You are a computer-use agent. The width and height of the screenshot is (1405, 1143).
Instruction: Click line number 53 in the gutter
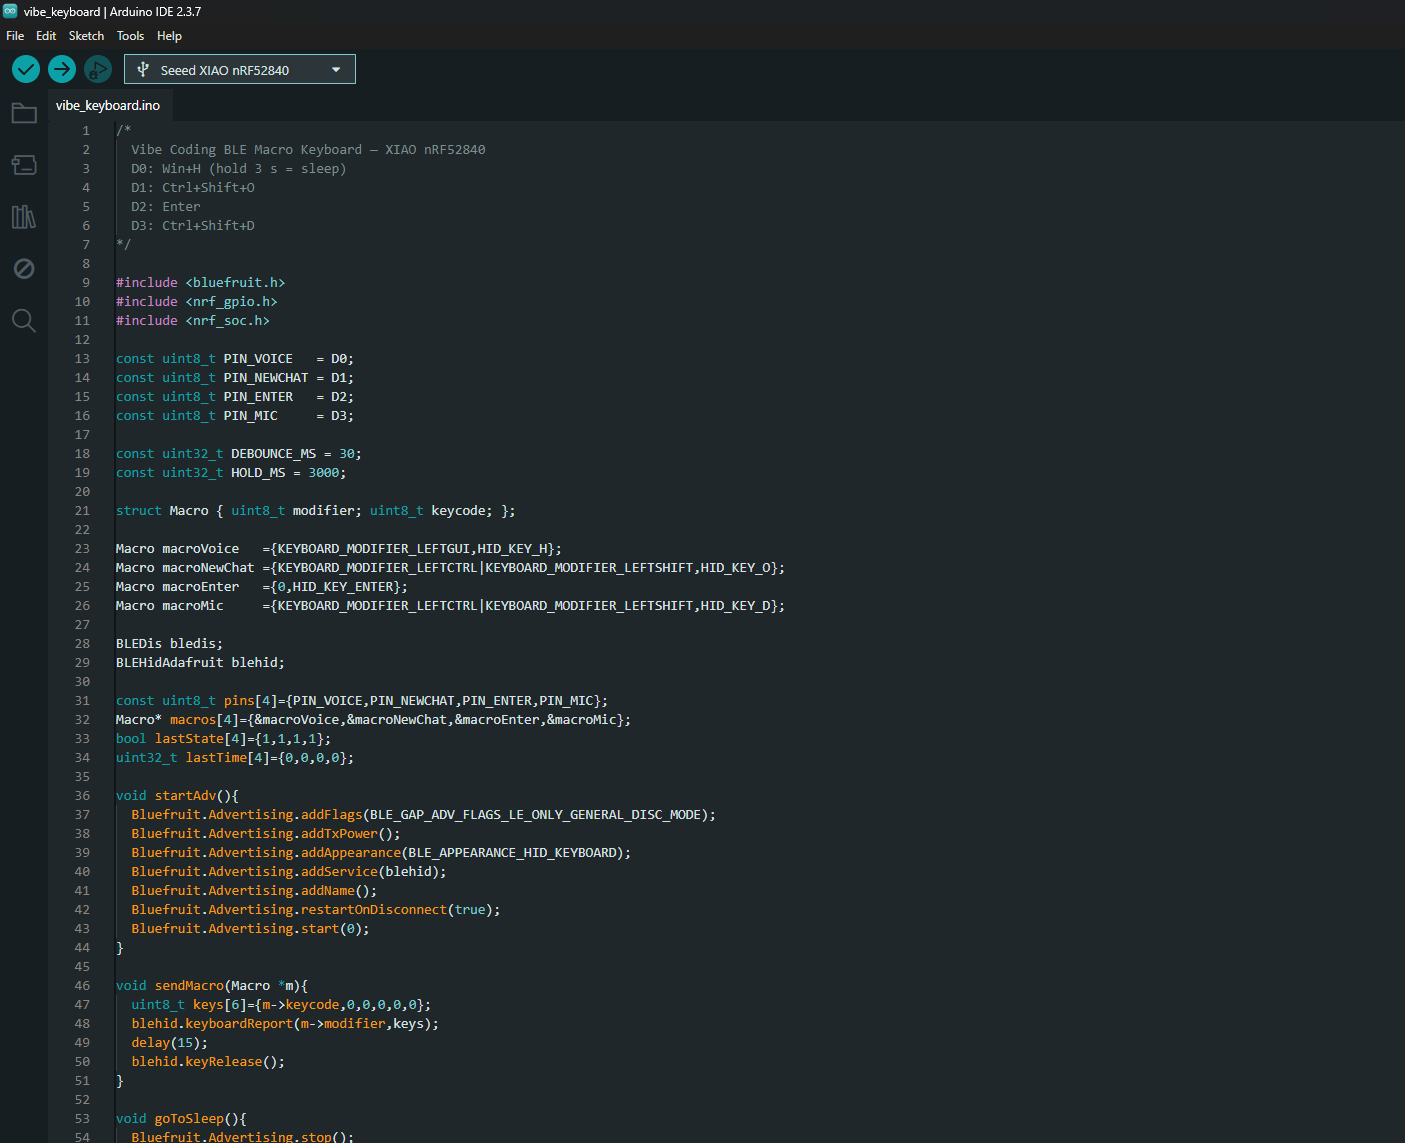click(82, 1119)
